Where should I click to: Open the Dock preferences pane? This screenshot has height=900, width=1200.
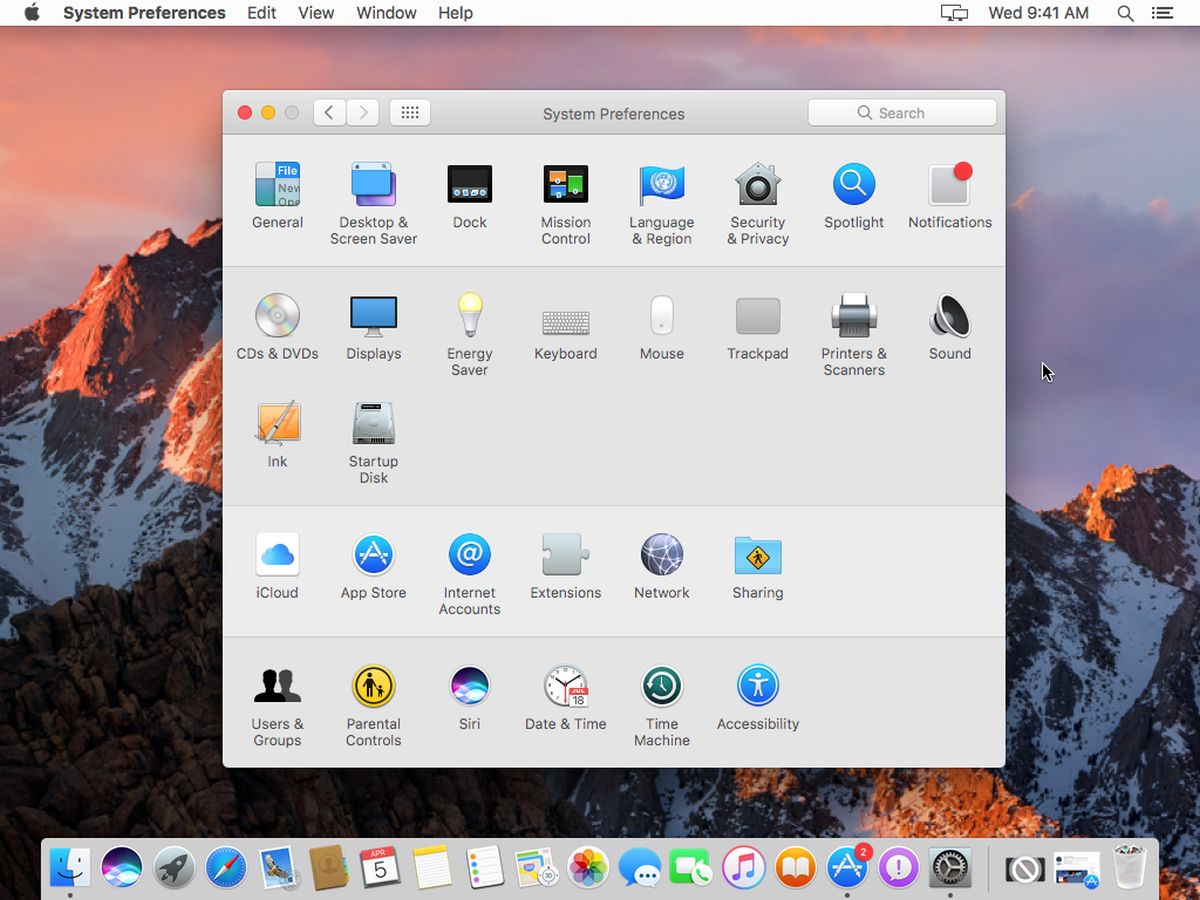[469, 197]
